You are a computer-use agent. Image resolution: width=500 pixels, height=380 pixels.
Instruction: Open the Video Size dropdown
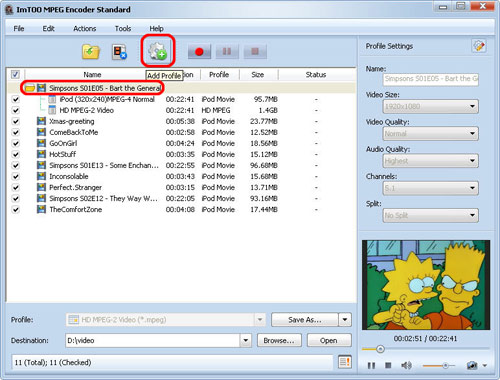[431, 106]
